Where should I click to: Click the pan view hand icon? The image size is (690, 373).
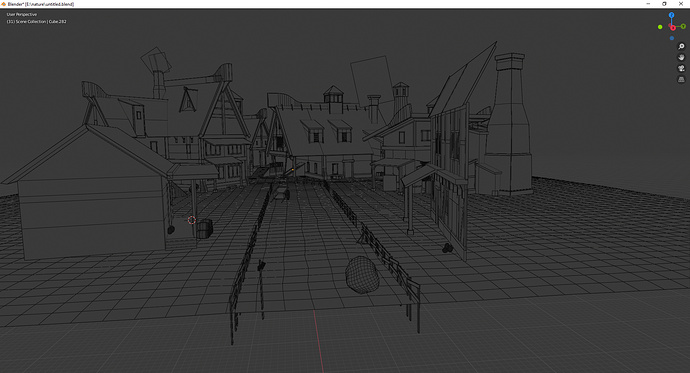click(x=681, y=57)
